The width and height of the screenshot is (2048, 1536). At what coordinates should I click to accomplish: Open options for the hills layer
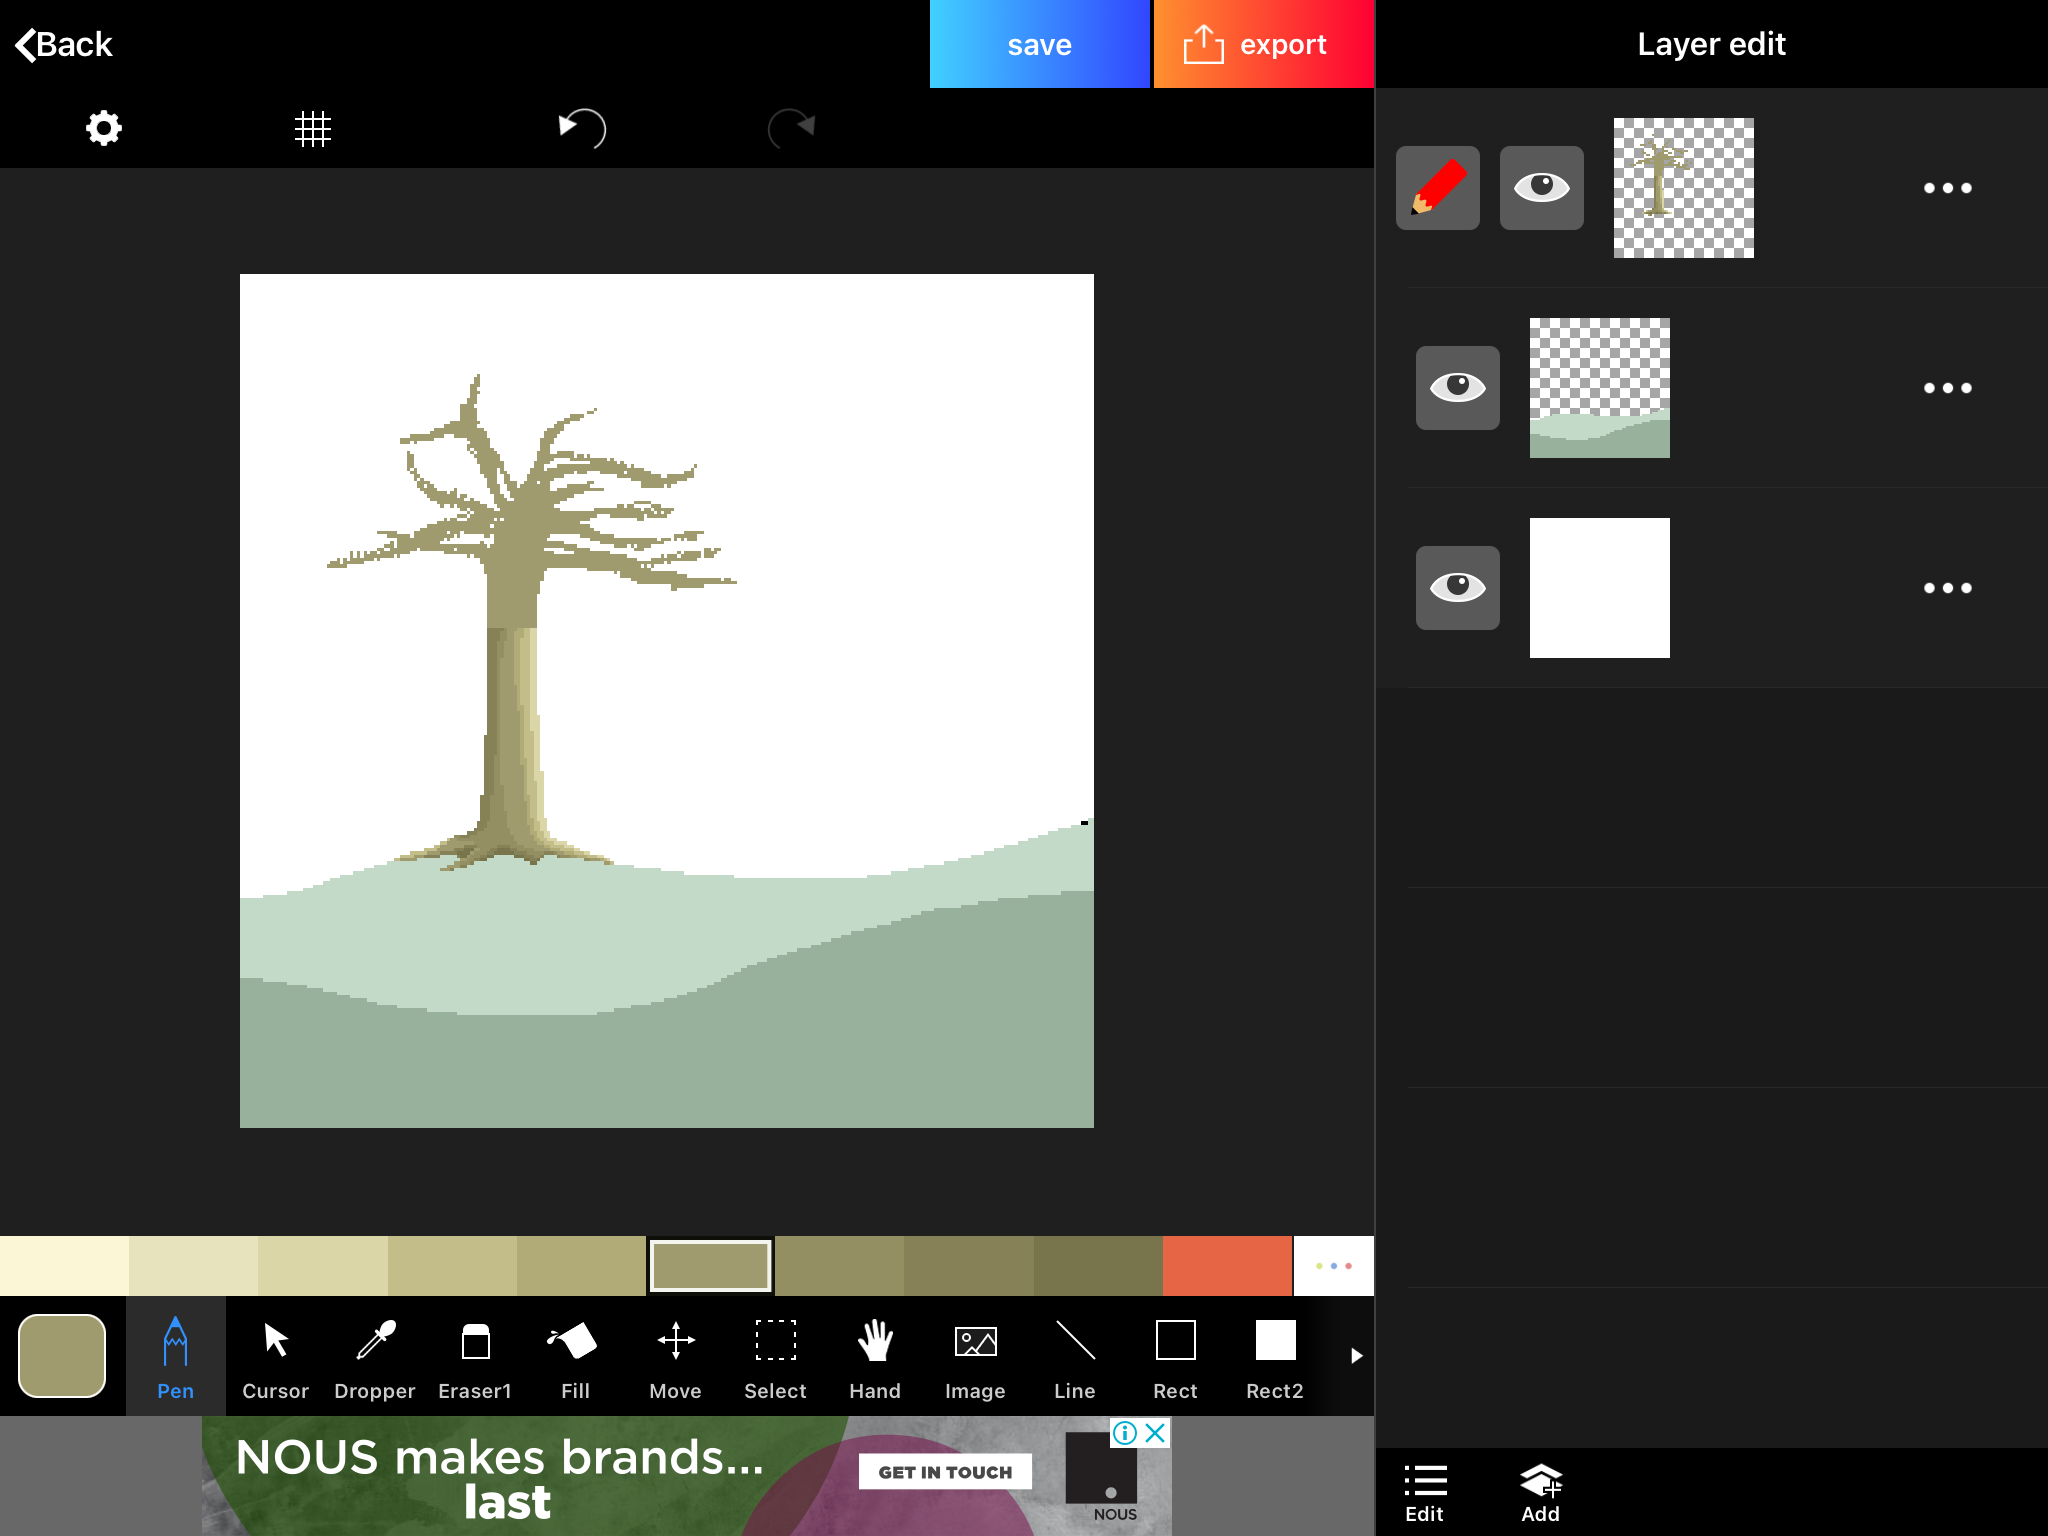click(1947, 388)
